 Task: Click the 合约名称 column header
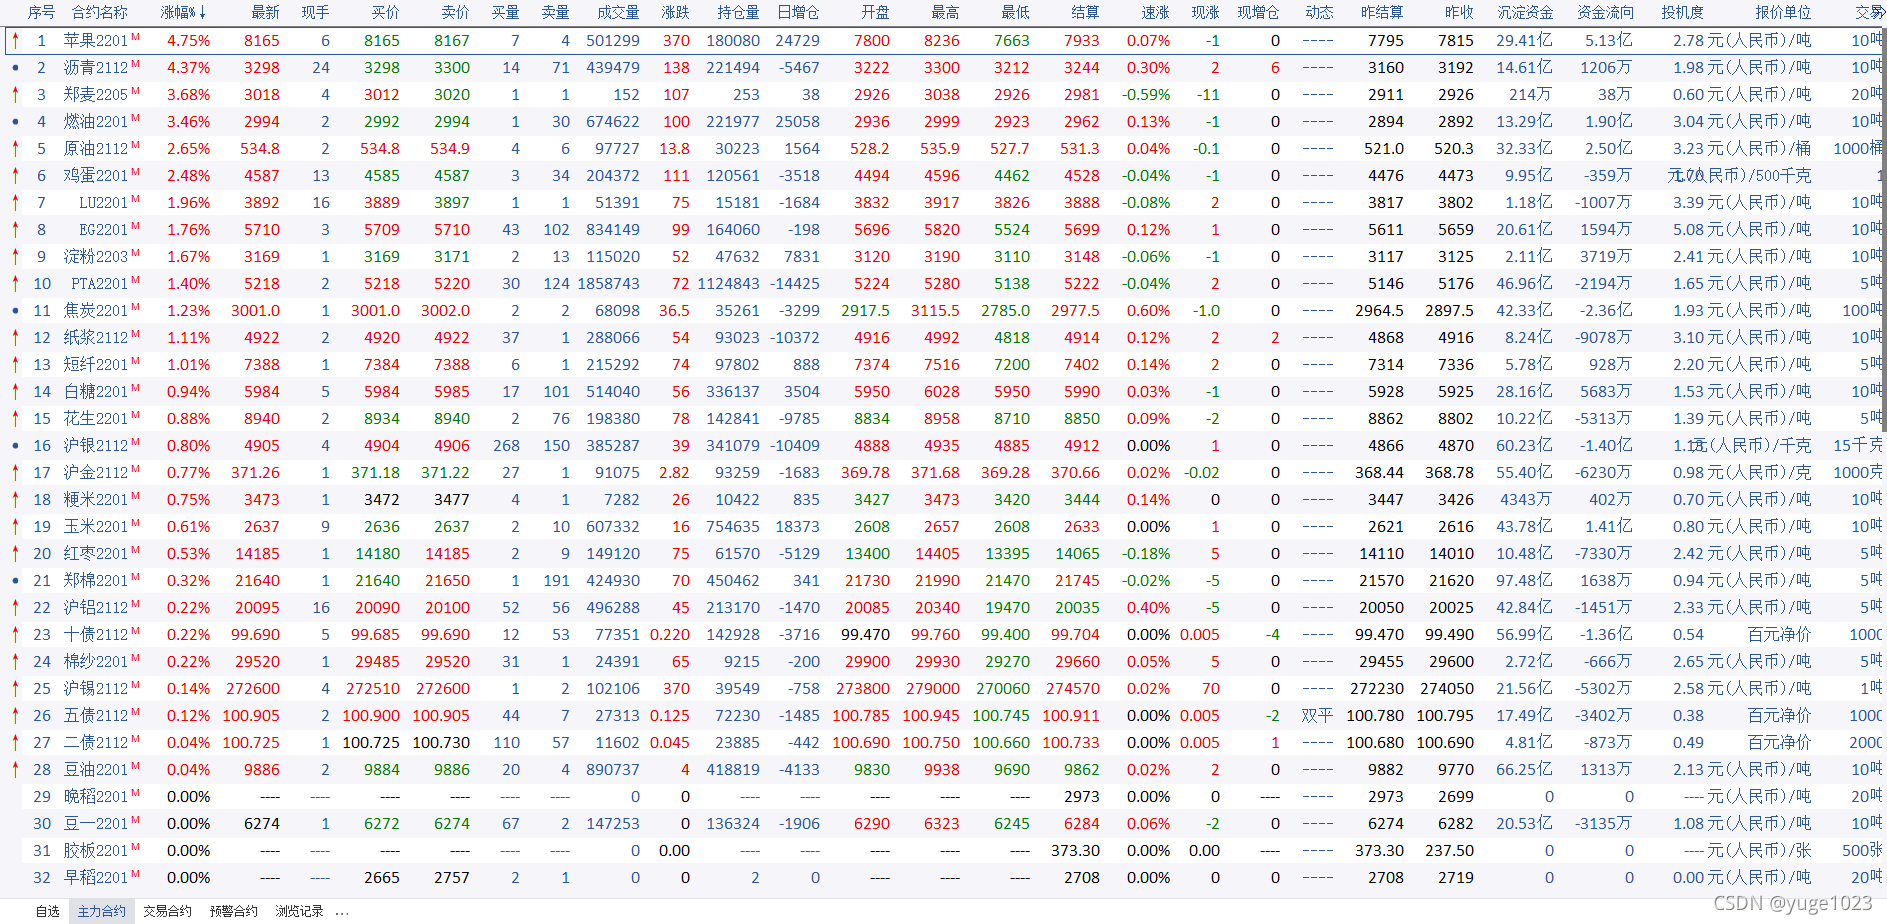[100, 12]
